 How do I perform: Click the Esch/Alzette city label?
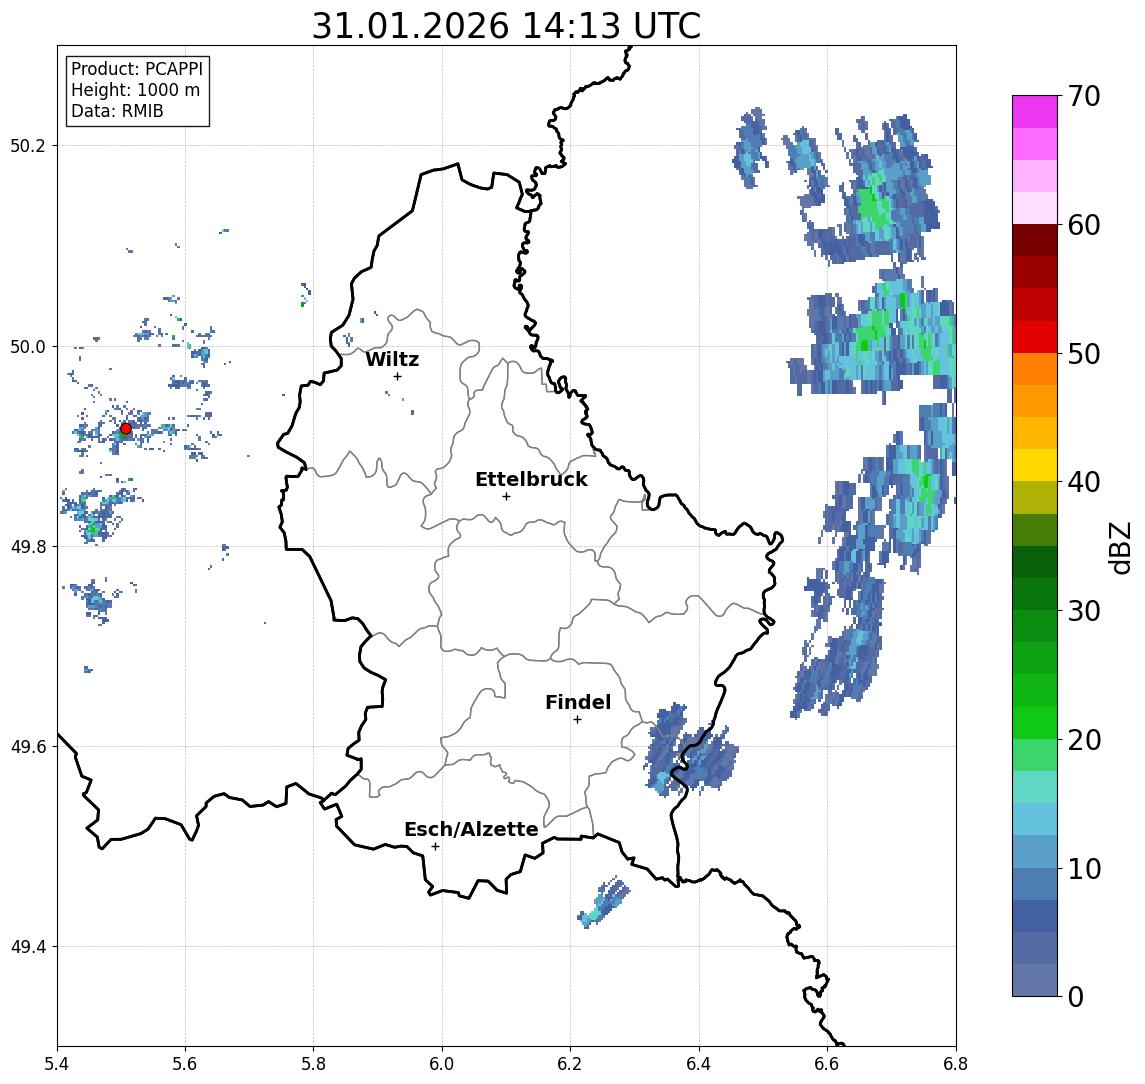point(471,829)
